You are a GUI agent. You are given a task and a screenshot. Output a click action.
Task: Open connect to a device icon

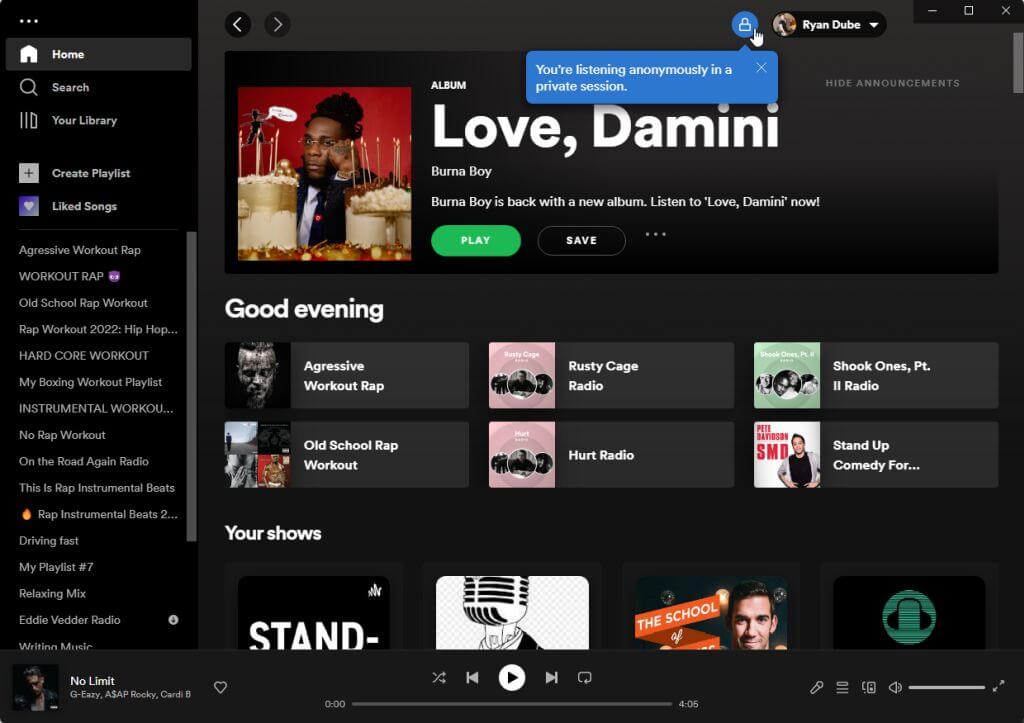869,687
